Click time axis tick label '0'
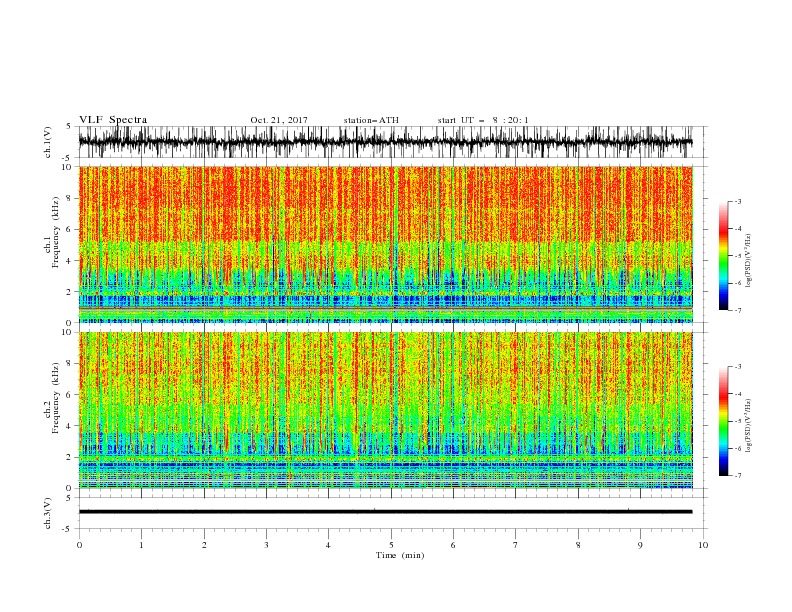This screenshot has height=612, width=792. coord(79,545)
